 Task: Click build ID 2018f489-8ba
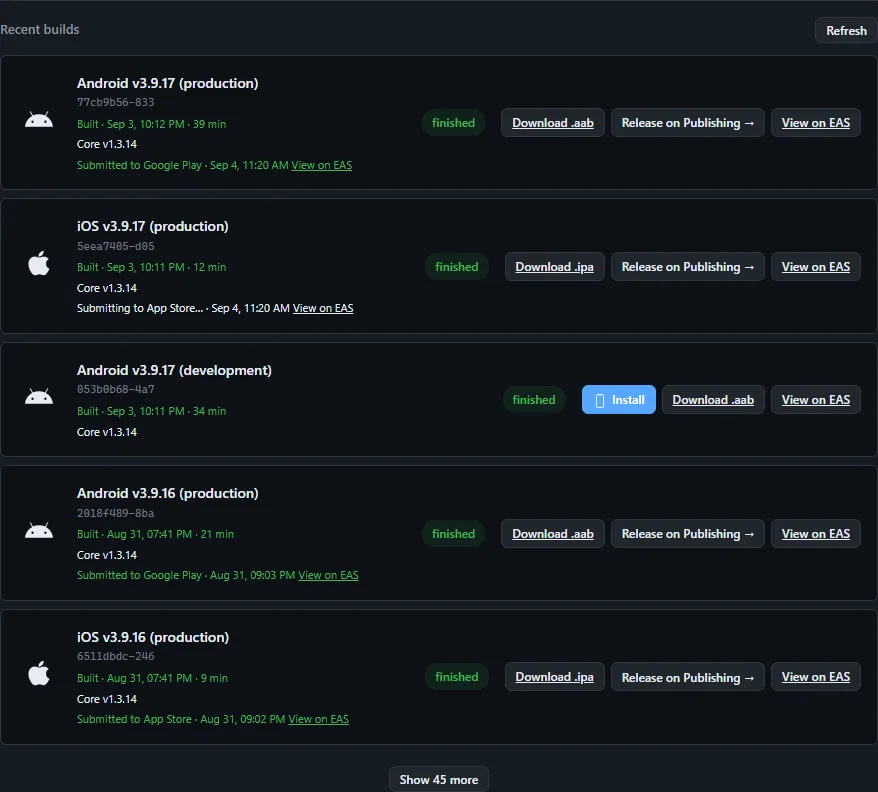pos(115,513)
